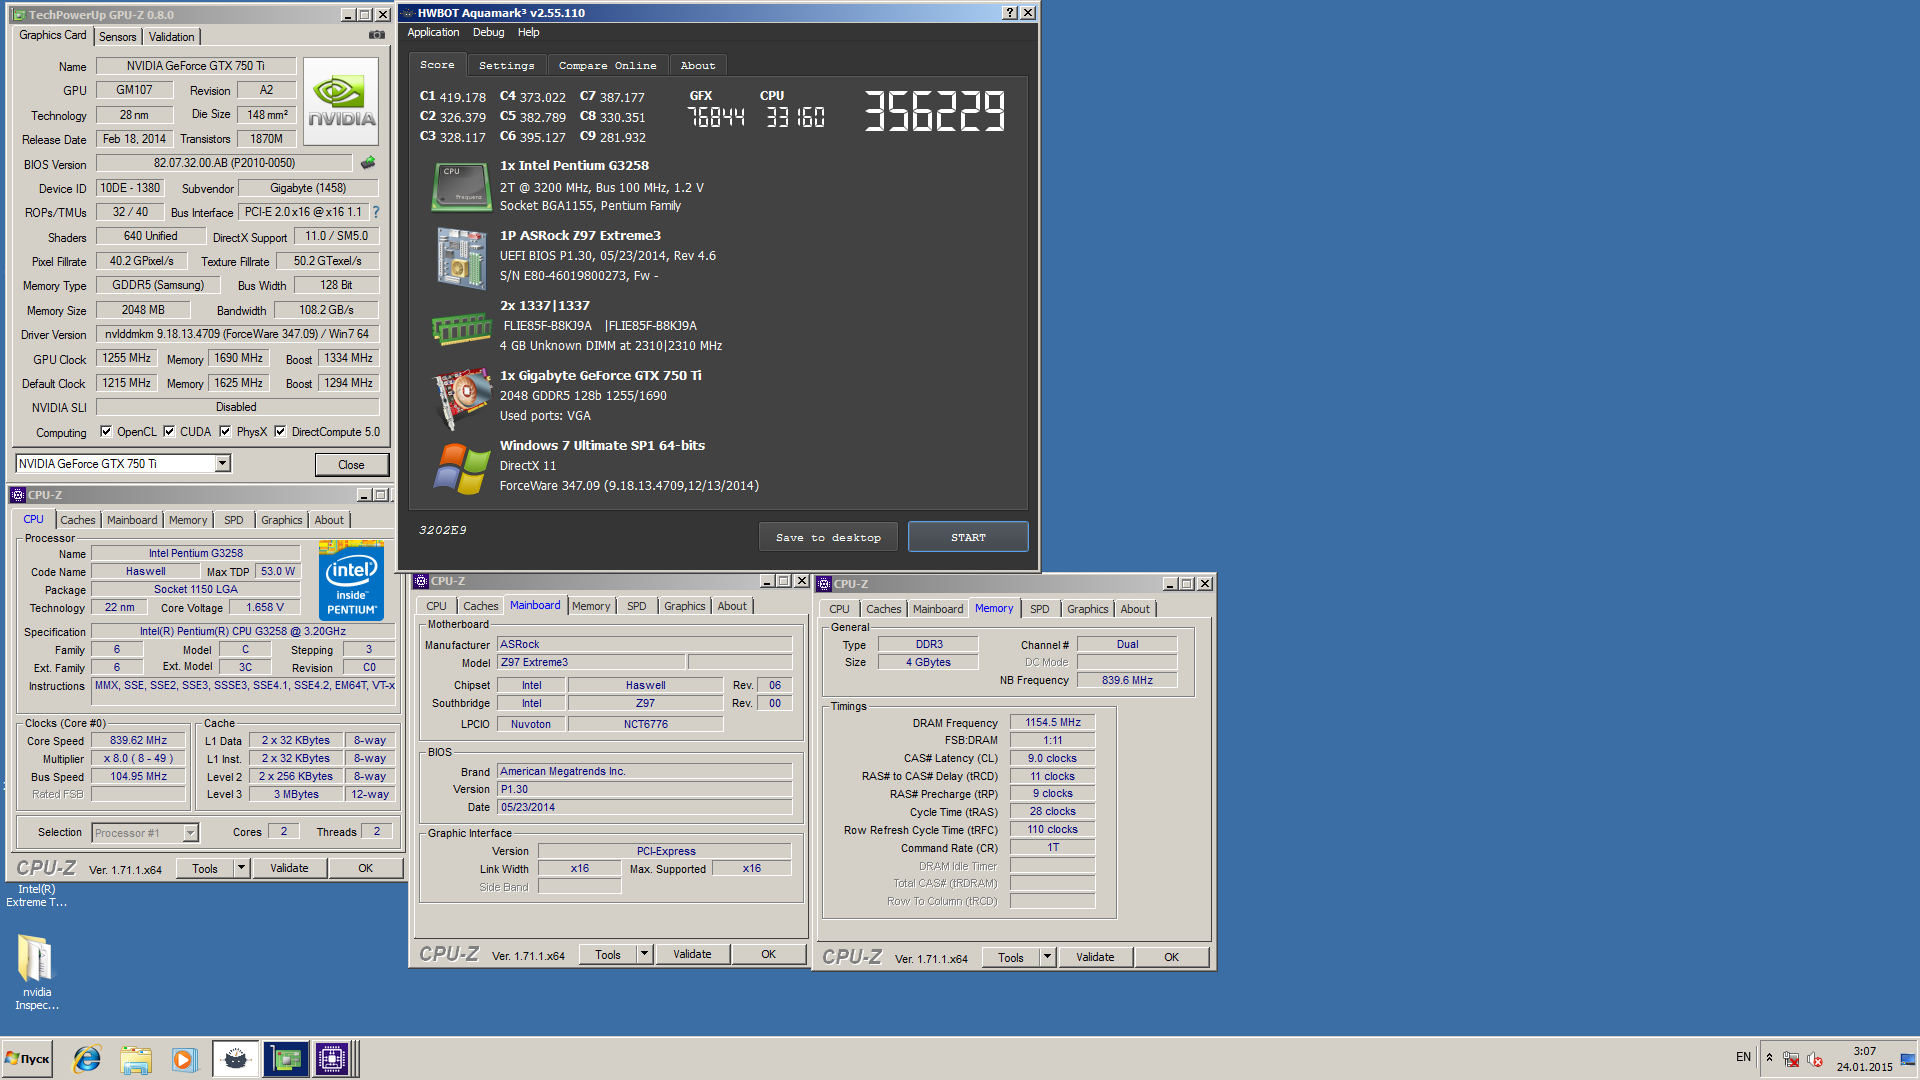This screenshot has width=1920, height=1080.
Task: Click OK in the left CPU-Z window
Action: (365, 868)
